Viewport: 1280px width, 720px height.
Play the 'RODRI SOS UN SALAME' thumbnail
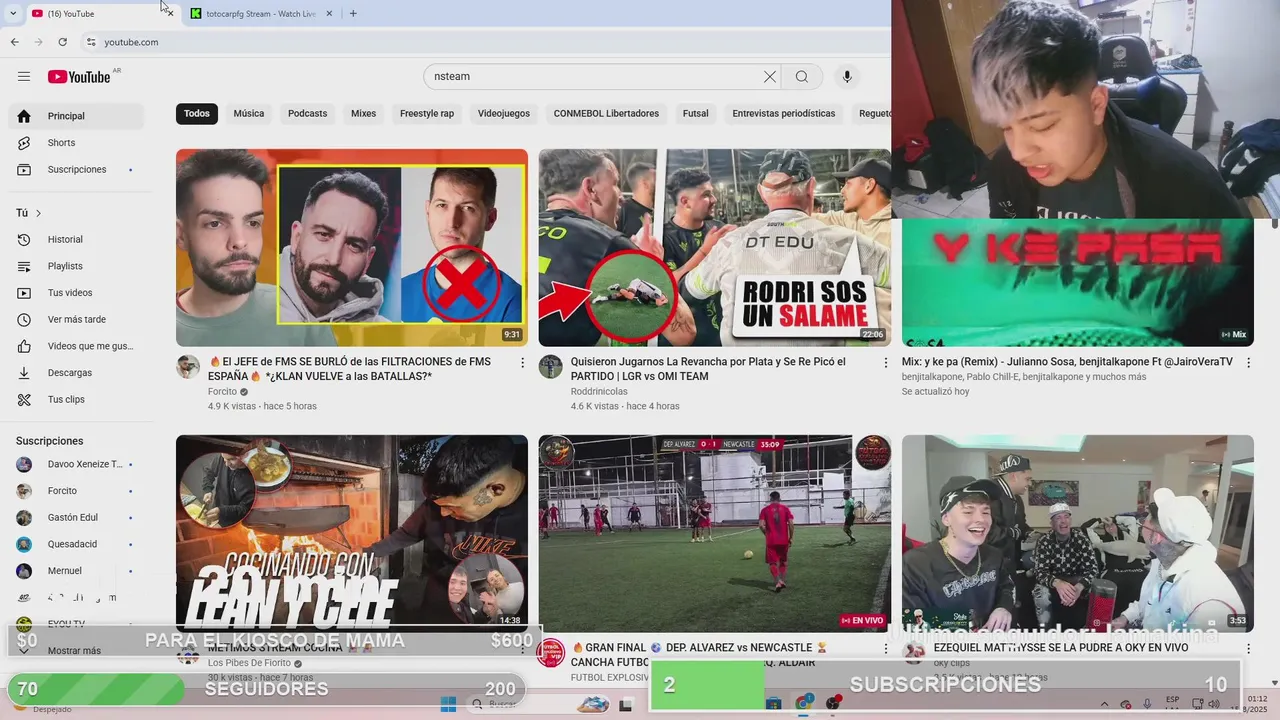pyautogui.click(x=714, y=248)
